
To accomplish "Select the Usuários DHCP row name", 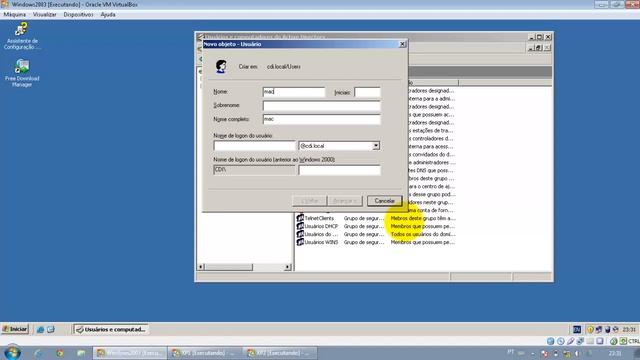I will [x=321, y=226].
